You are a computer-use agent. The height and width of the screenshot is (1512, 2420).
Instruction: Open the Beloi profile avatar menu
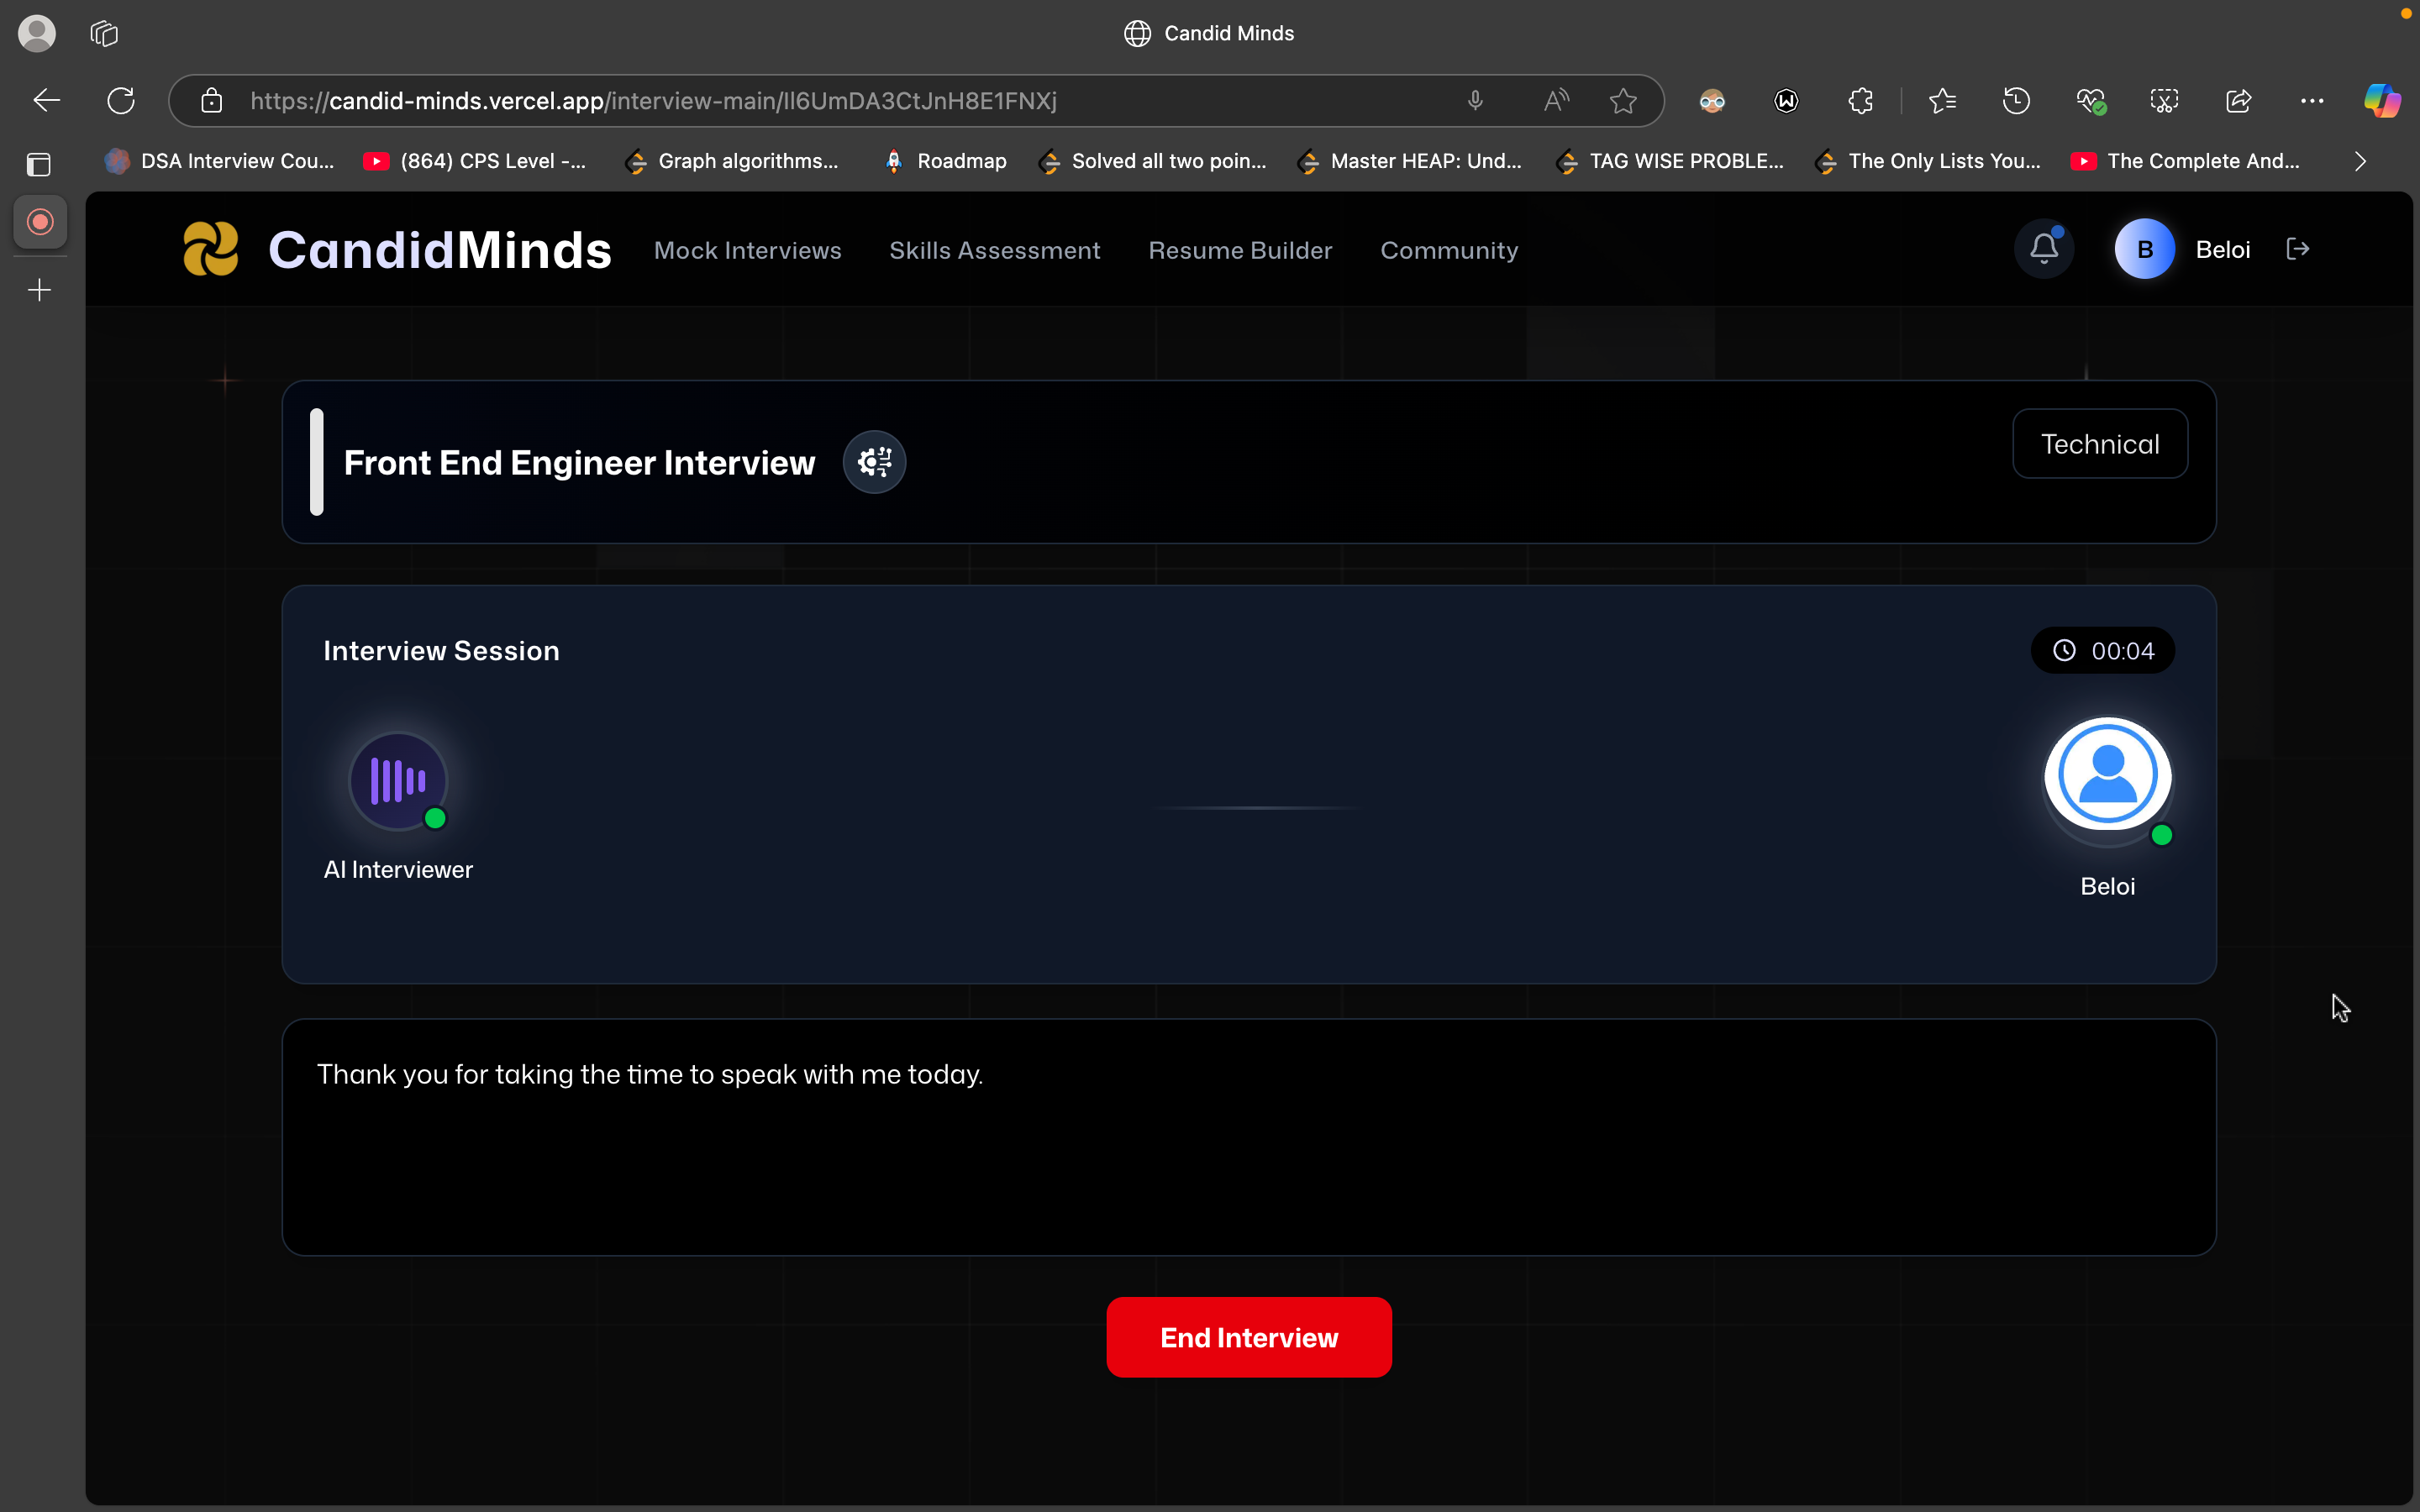[2144, 249]
